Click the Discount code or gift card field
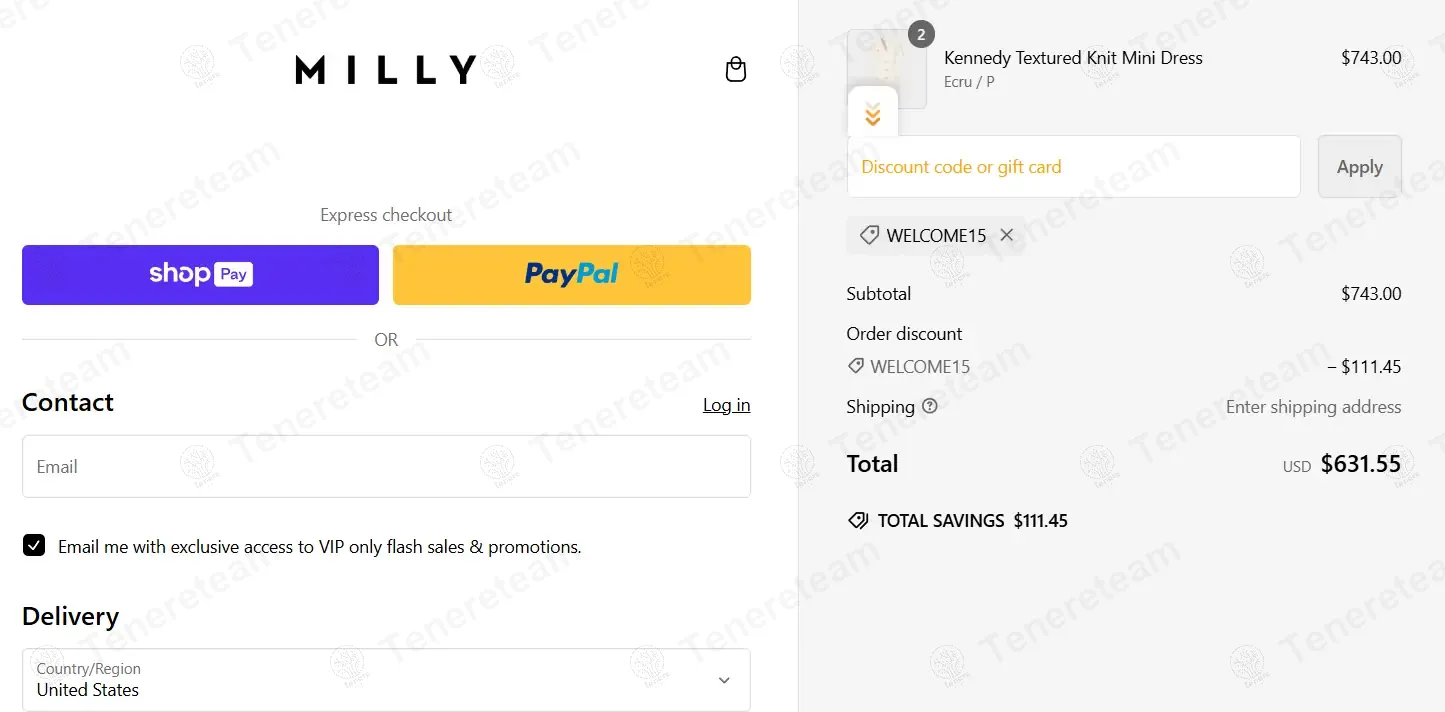This screenshot has height=712, width=1445. pyautogui.click(x=1073, y=167)
